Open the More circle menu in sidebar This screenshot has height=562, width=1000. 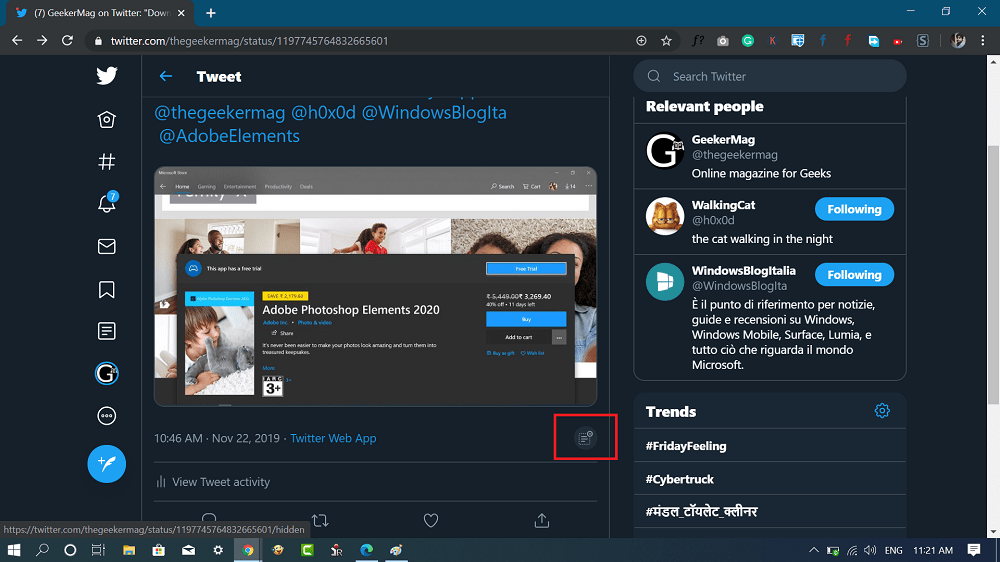click(107, 416)
